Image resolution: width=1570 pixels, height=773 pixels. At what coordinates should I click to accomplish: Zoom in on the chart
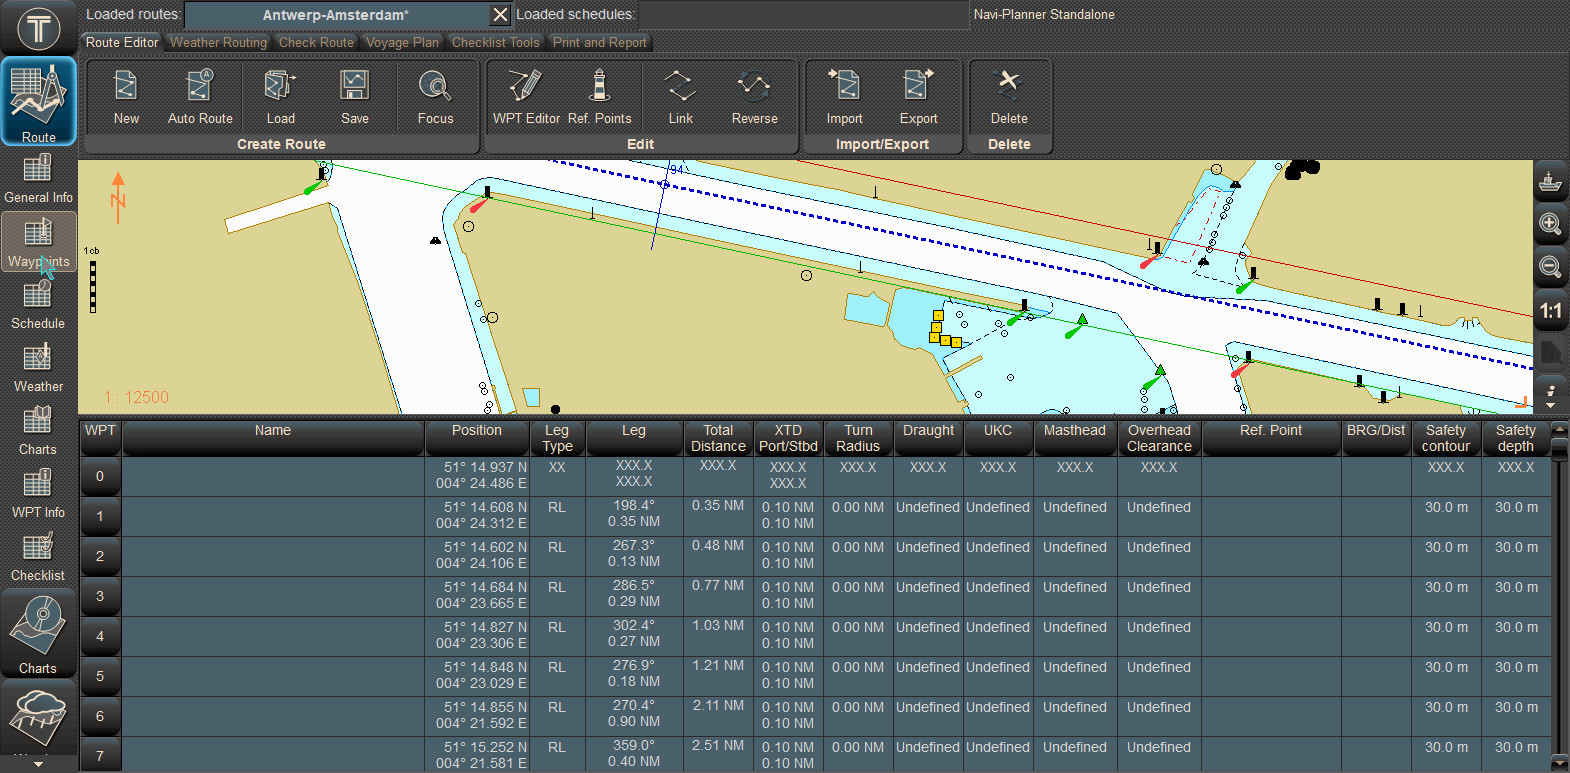coord(1550,224)
